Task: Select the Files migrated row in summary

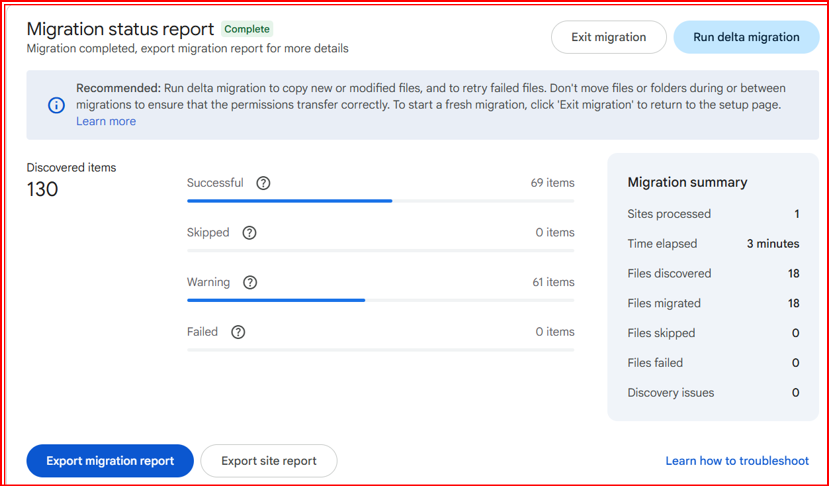Action: pyautogui.click(x=713, y=303)
